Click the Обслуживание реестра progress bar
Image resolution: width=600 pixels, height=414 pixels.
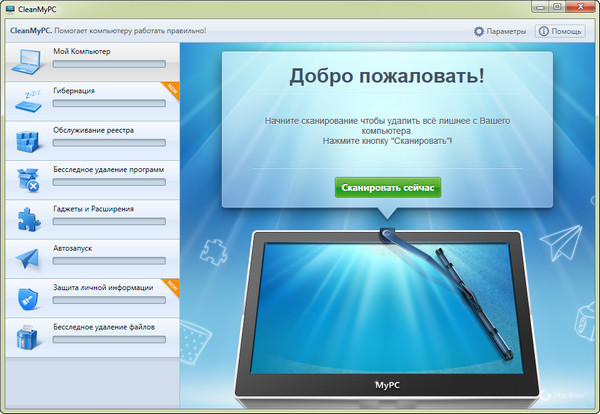pyautogui.click(x=109, y=143)
